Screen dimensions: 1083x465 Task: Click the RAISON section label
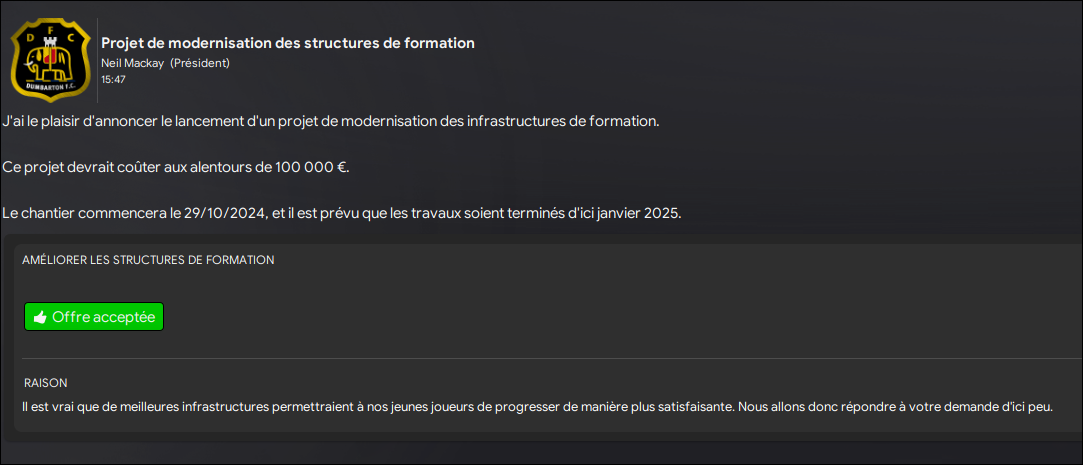point(44,382)
